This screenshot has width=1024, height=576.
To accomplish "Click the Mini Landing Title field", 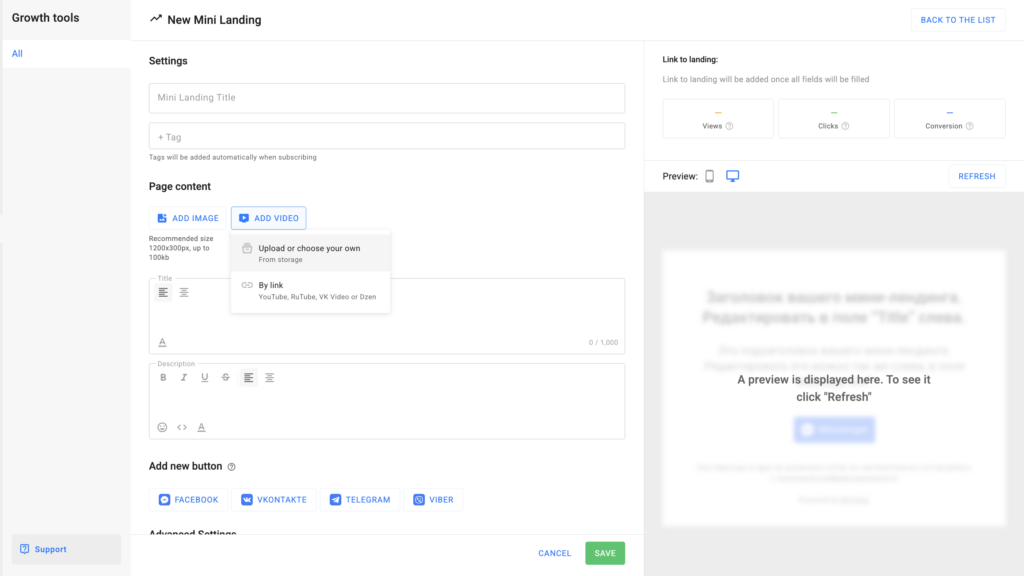I will click(x=386, y=98).
